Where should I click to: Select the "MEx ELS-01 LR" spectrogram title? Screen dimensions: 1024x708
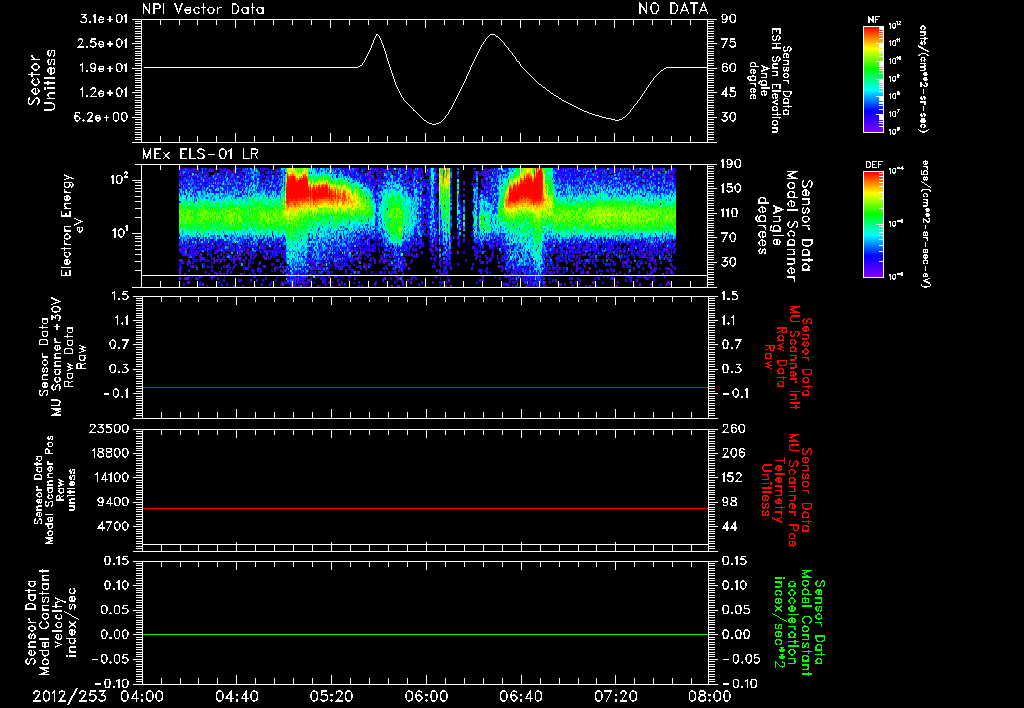click(x=200, y=155)
